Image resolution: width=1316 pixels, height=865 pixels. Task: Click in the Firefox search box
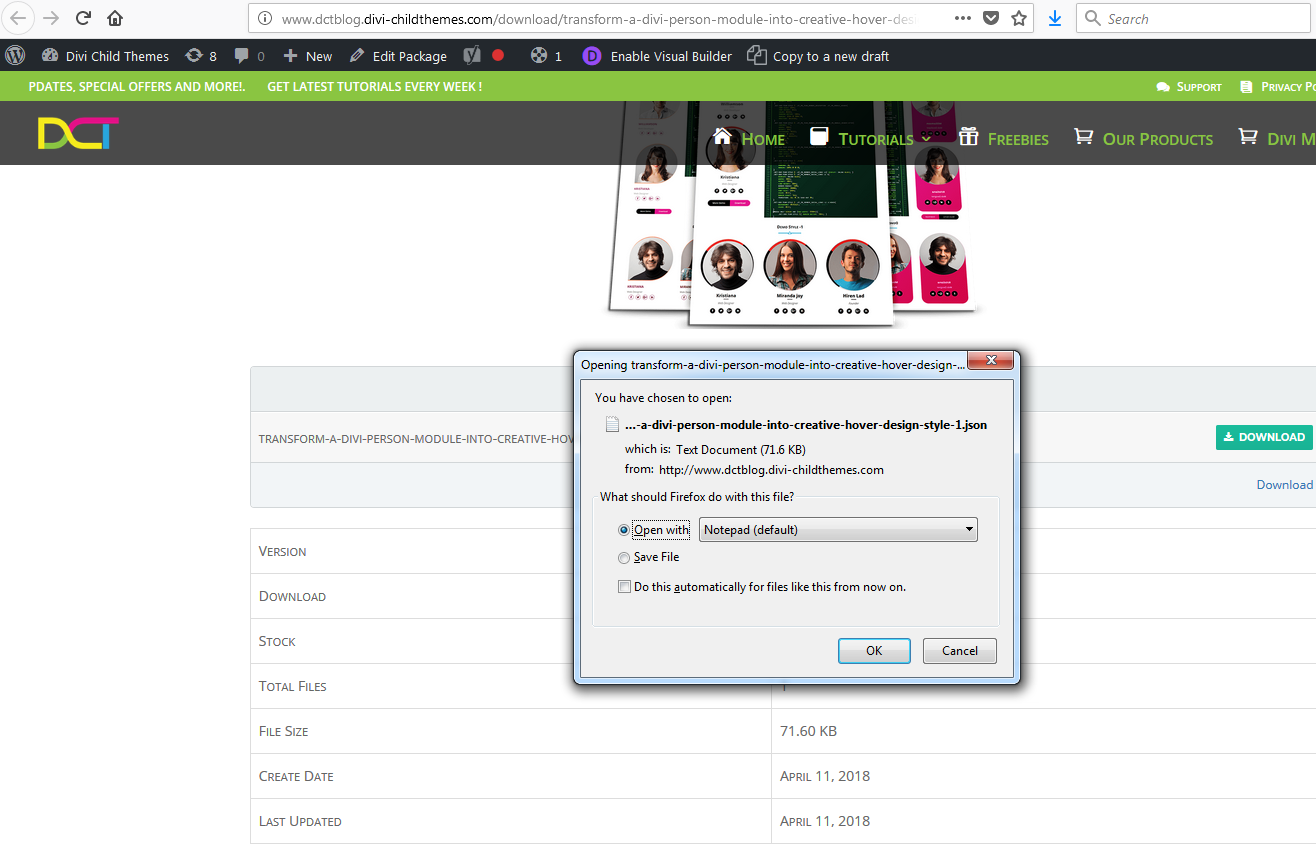point(1194,18)
